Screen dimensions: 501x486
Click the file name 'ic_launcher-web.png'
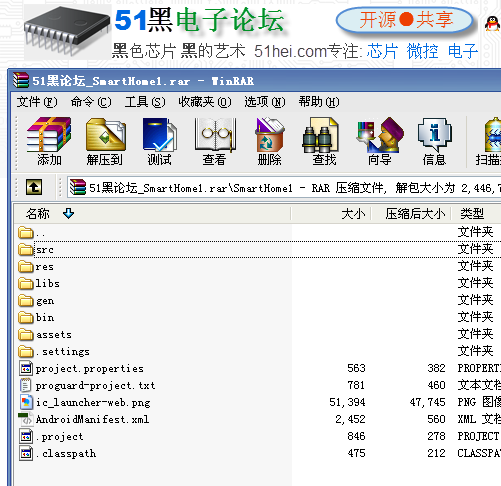[x=93, y=403]
